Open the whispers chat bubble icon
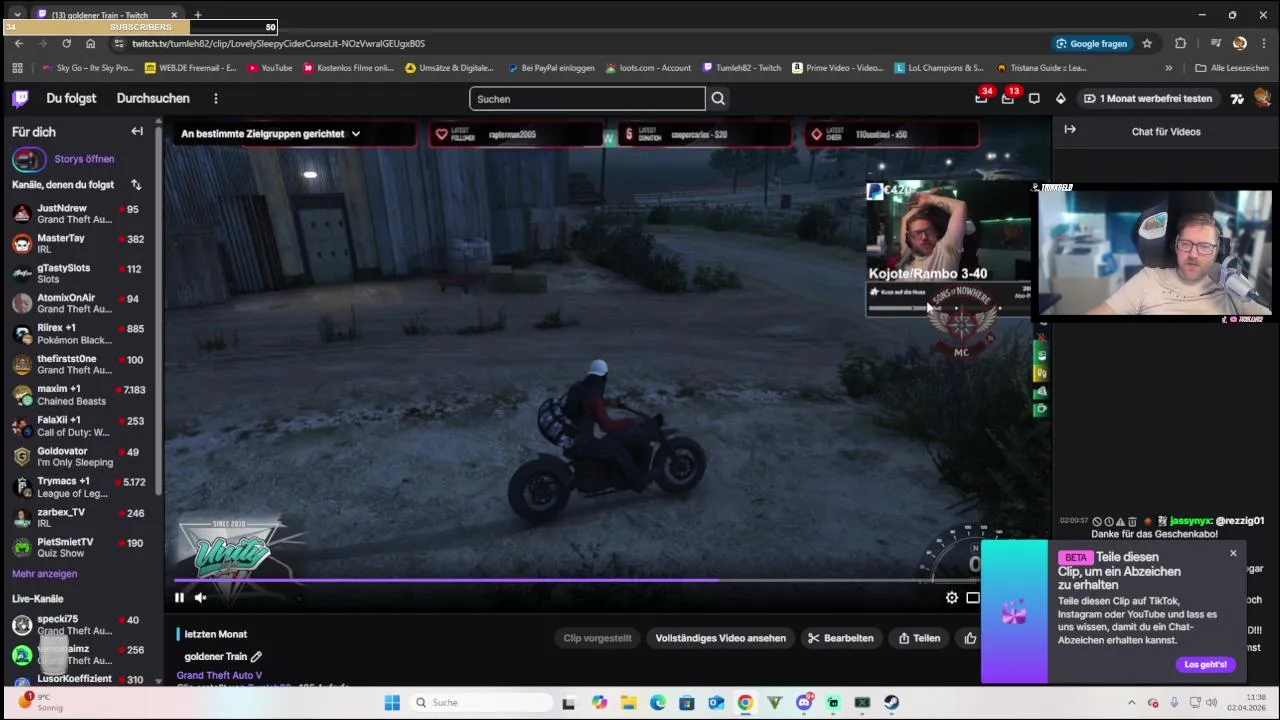Image resolution: width=1280 pixels, height=720 pixels. tap(1034, 98)
